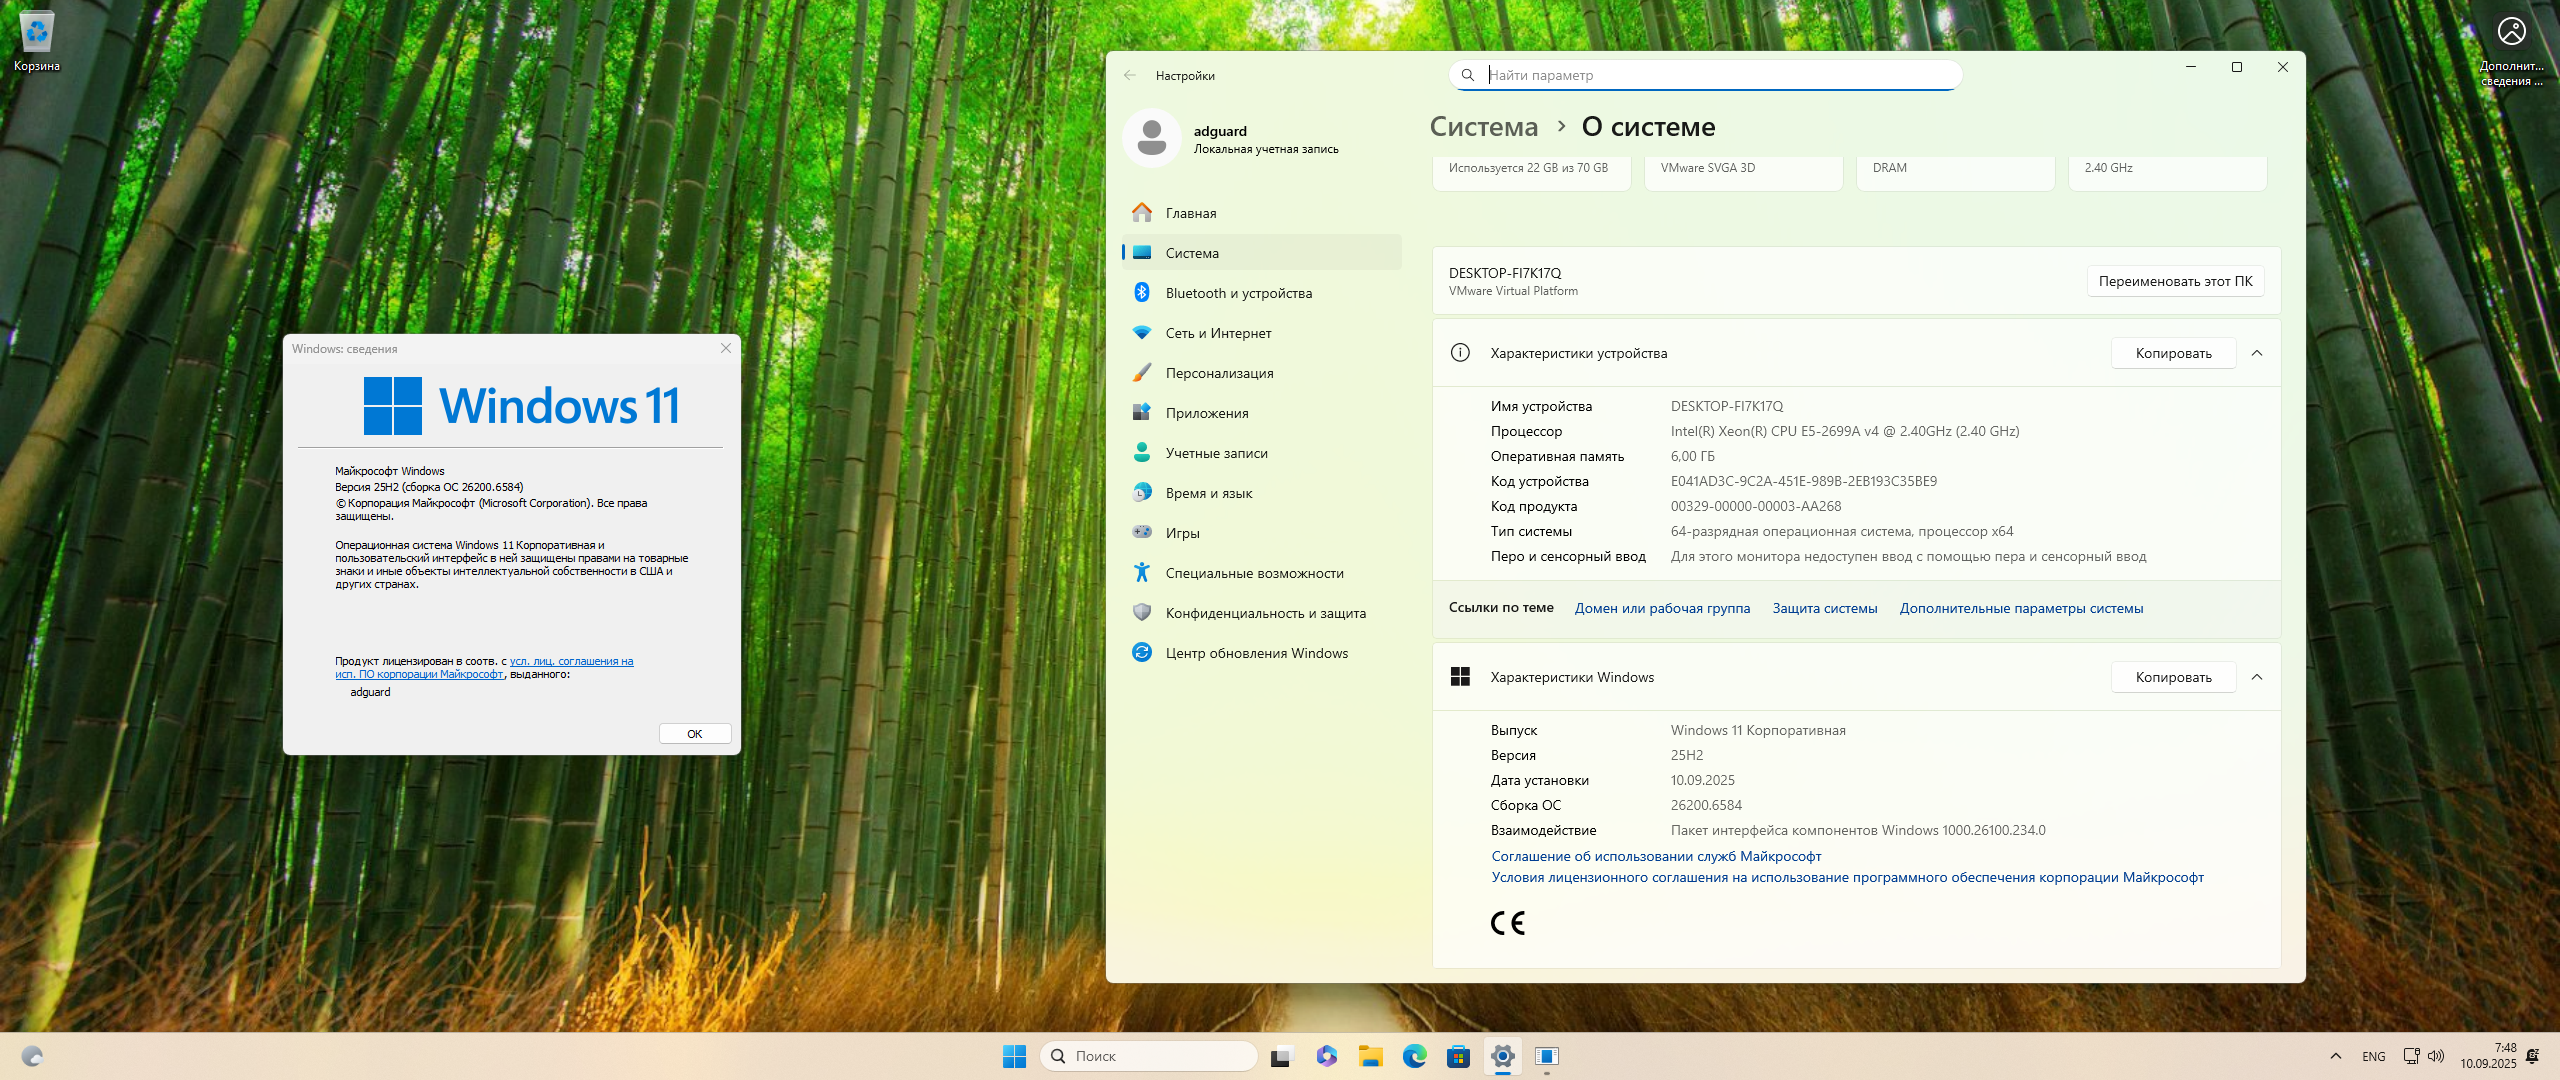Screen dimensions: 2560x1080
Task: Collapse the Характеристики Windows section
Action: click(2257, 677)
